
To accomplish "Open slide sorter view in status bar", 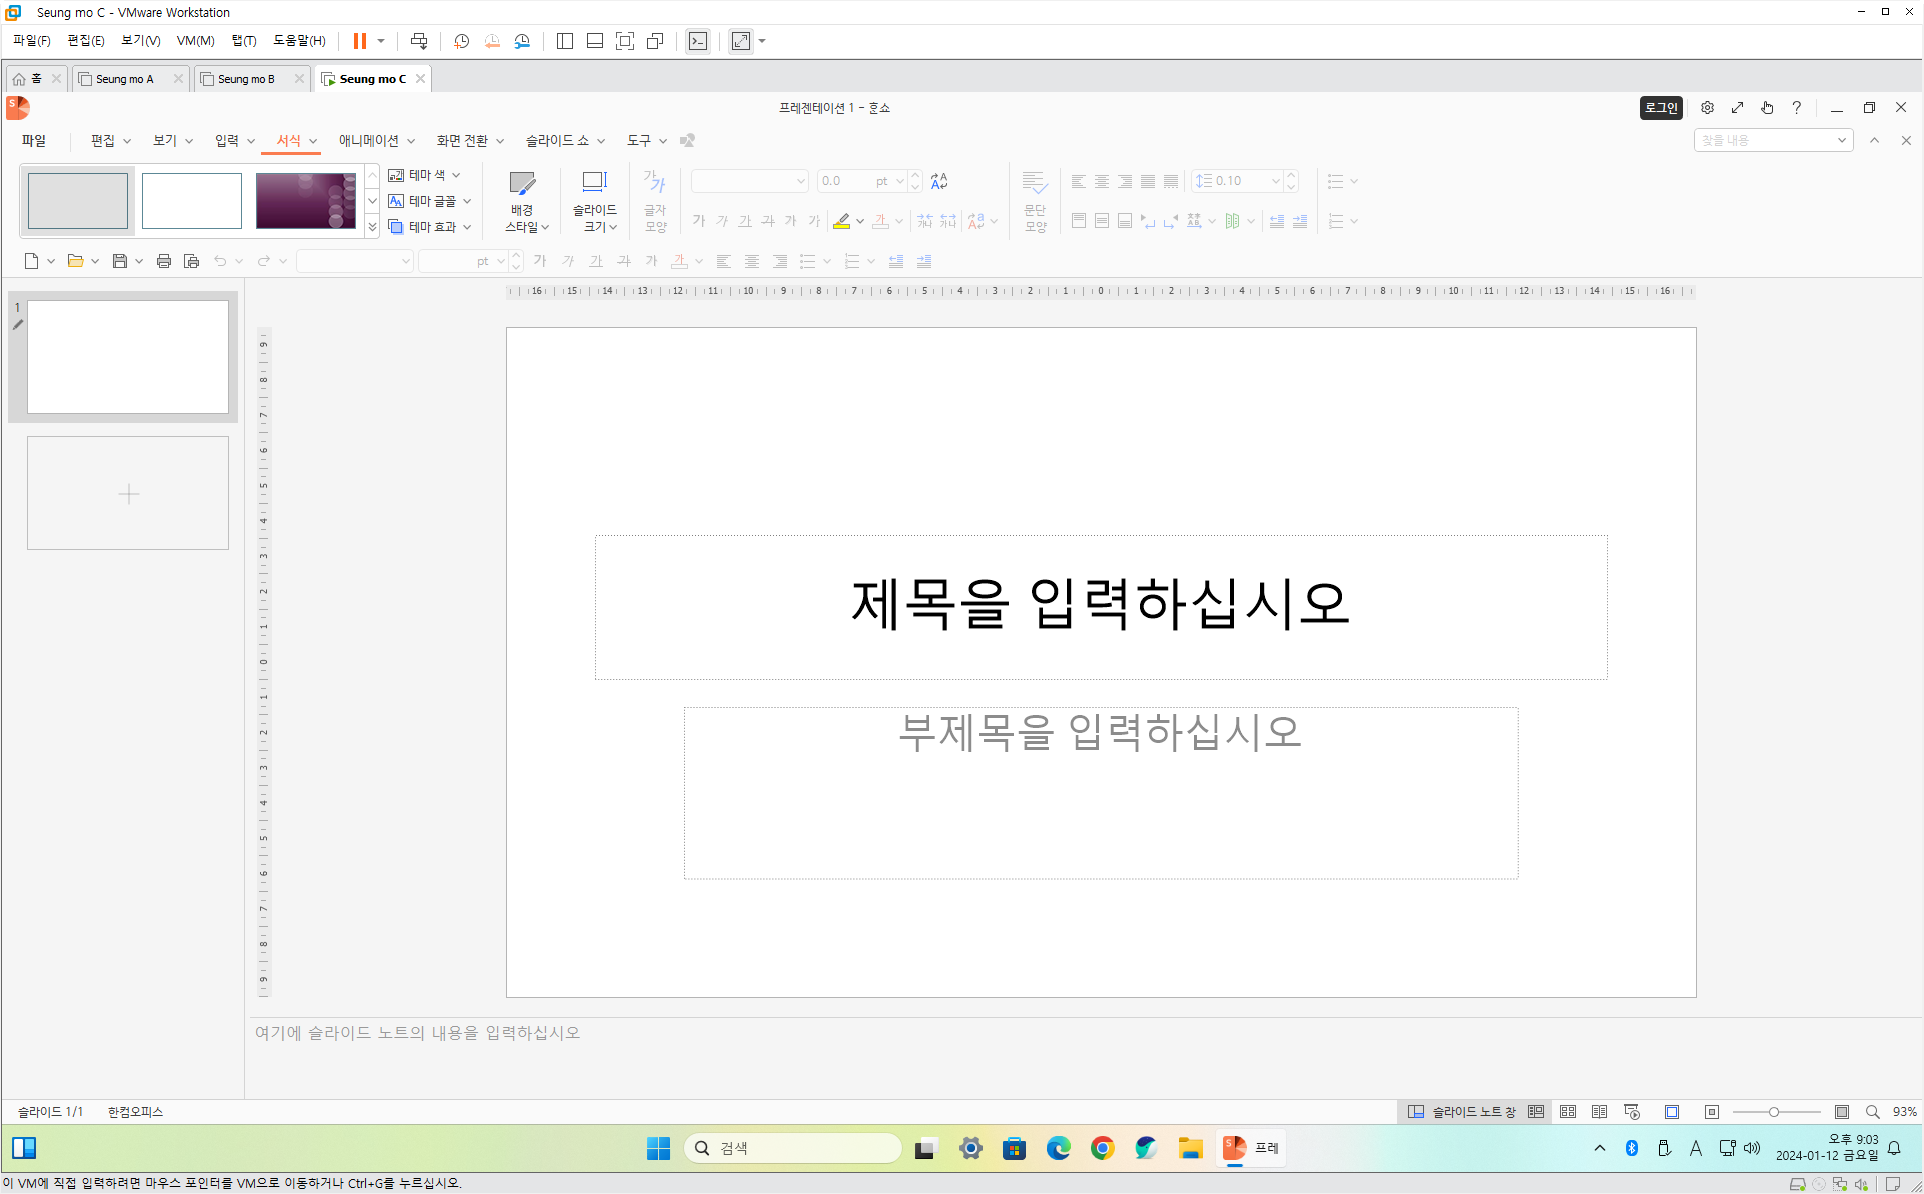I will click(1568, 1112).
